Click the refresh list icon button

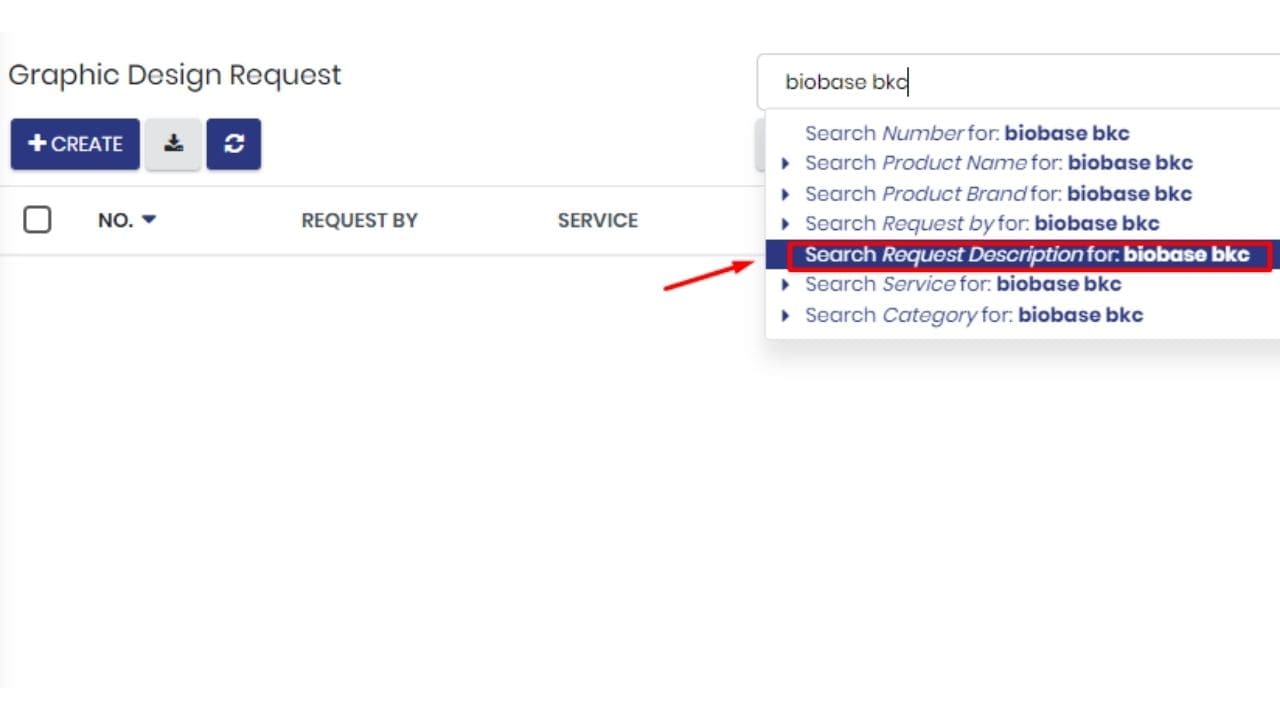point(234,144)
